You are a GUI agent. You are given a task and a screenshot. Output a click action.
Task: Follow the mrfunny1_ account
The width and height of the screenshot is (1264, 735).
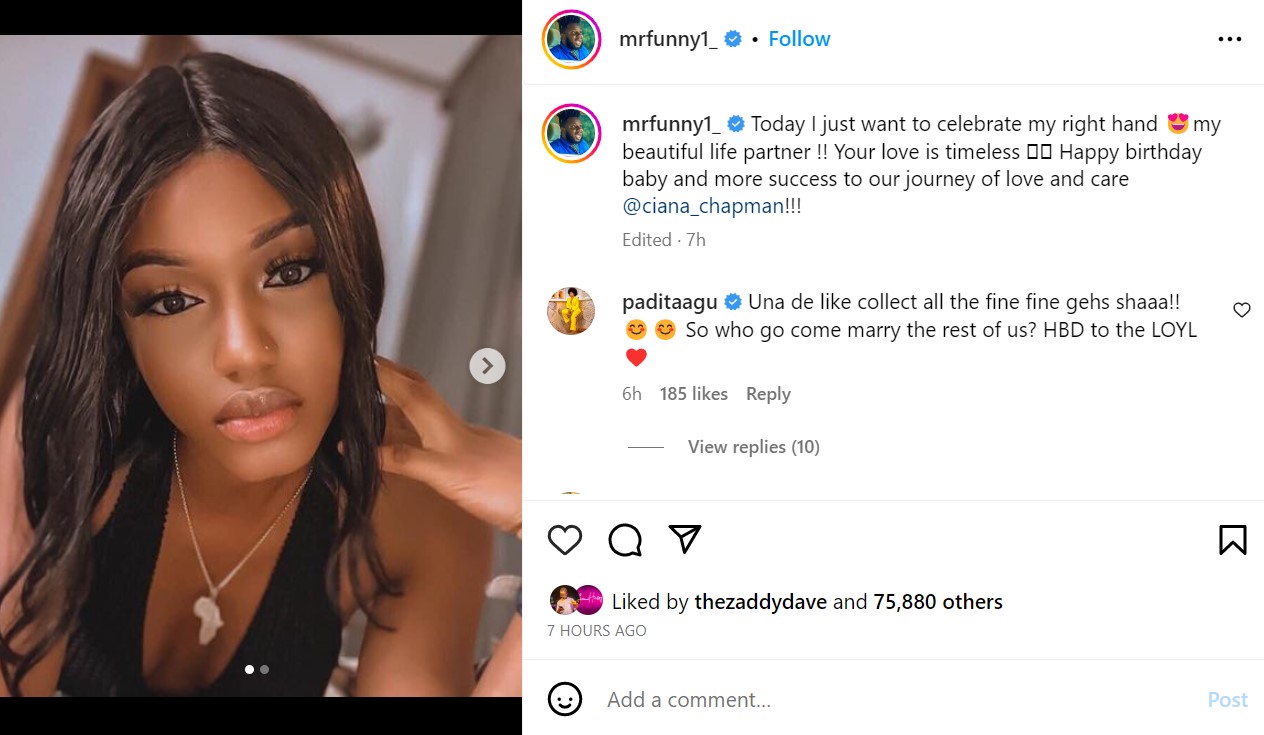(799, 39)
